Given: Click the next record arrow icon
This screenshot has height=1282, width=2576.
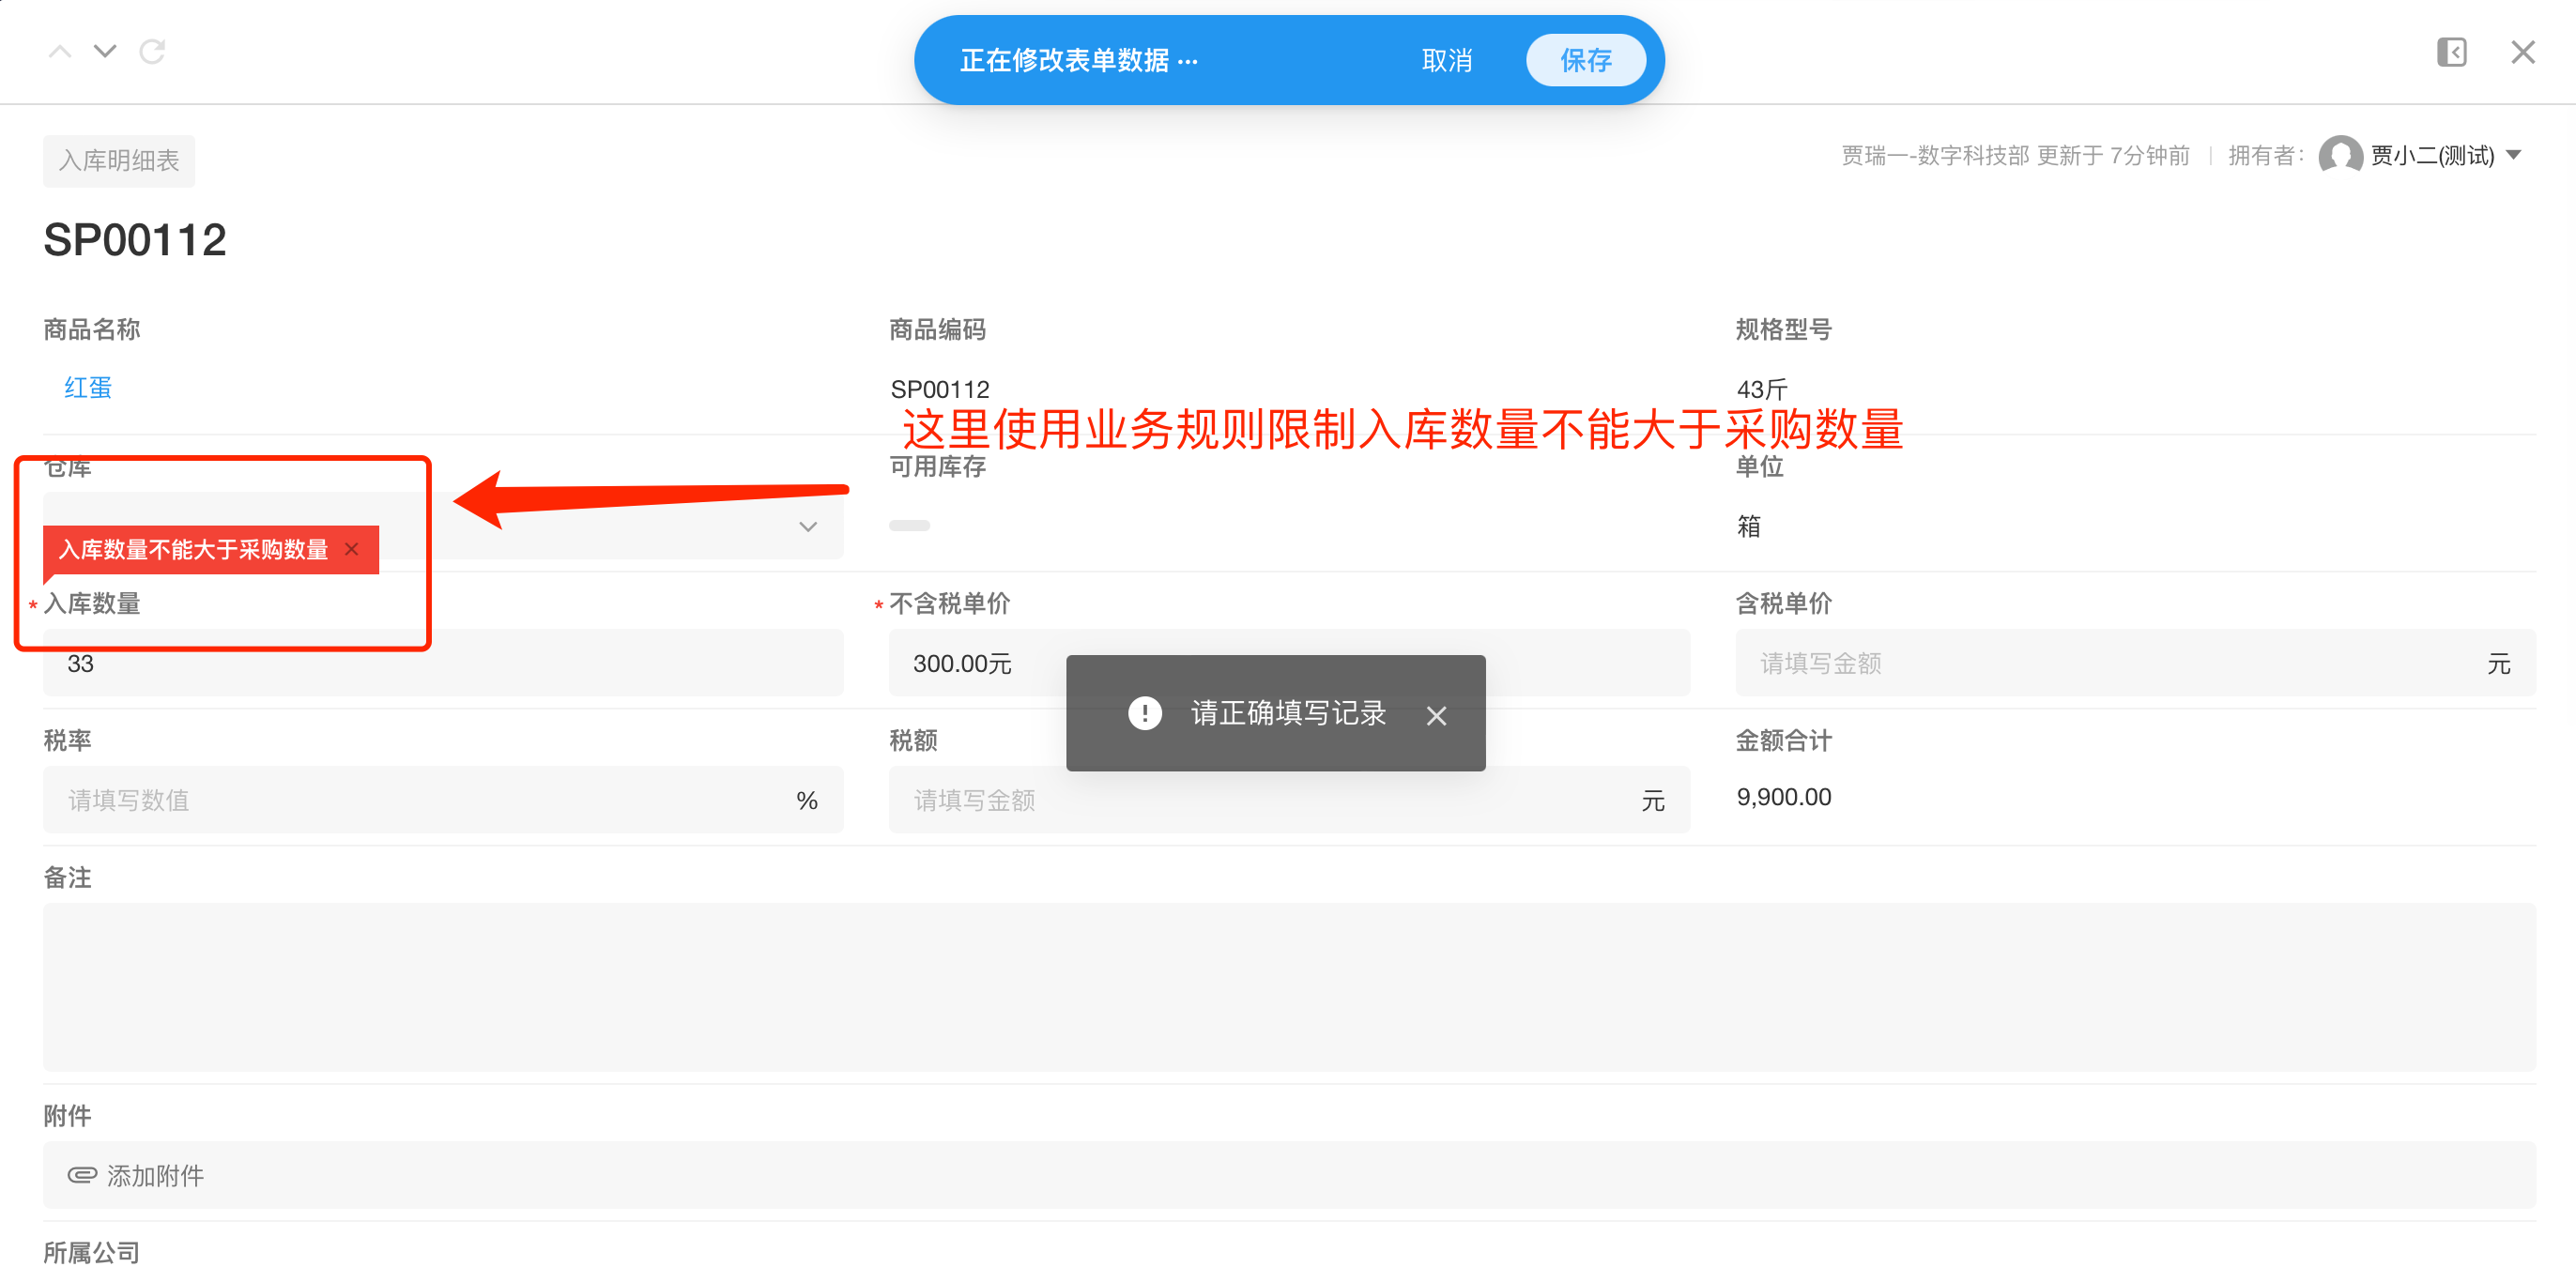Looking at the screenshot, I should click(105, 51).
